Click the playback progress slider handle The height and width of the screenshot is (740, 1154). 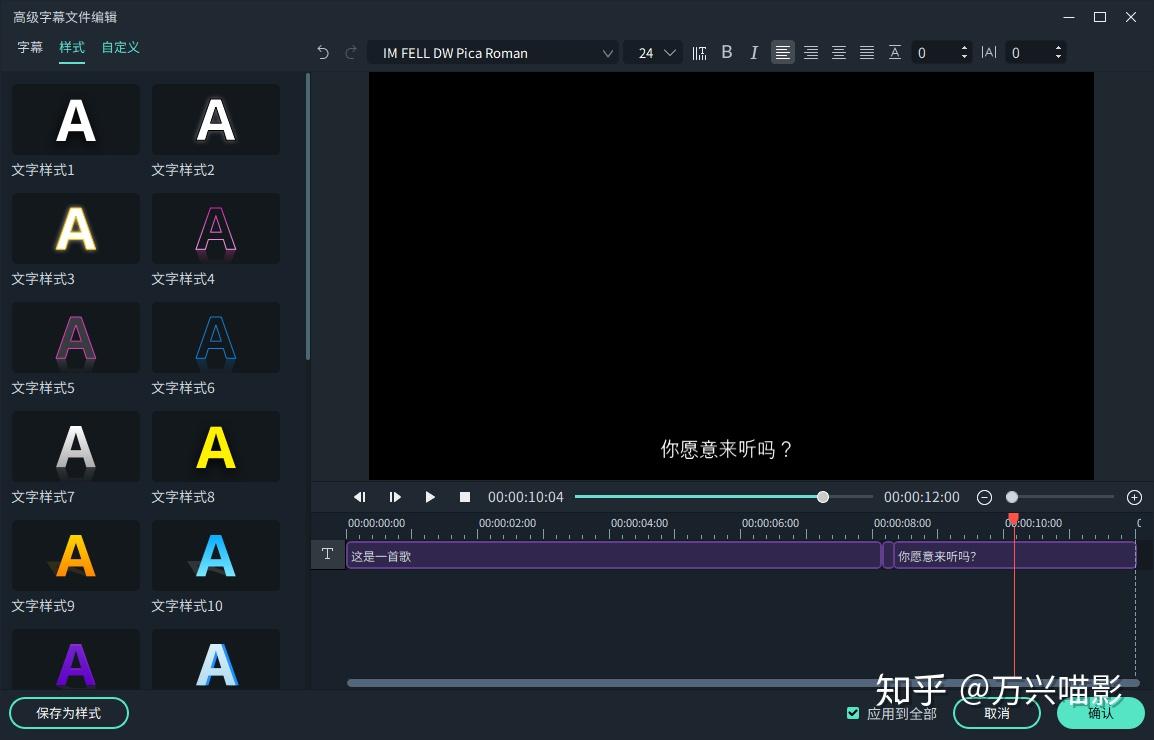coord(823,497)
